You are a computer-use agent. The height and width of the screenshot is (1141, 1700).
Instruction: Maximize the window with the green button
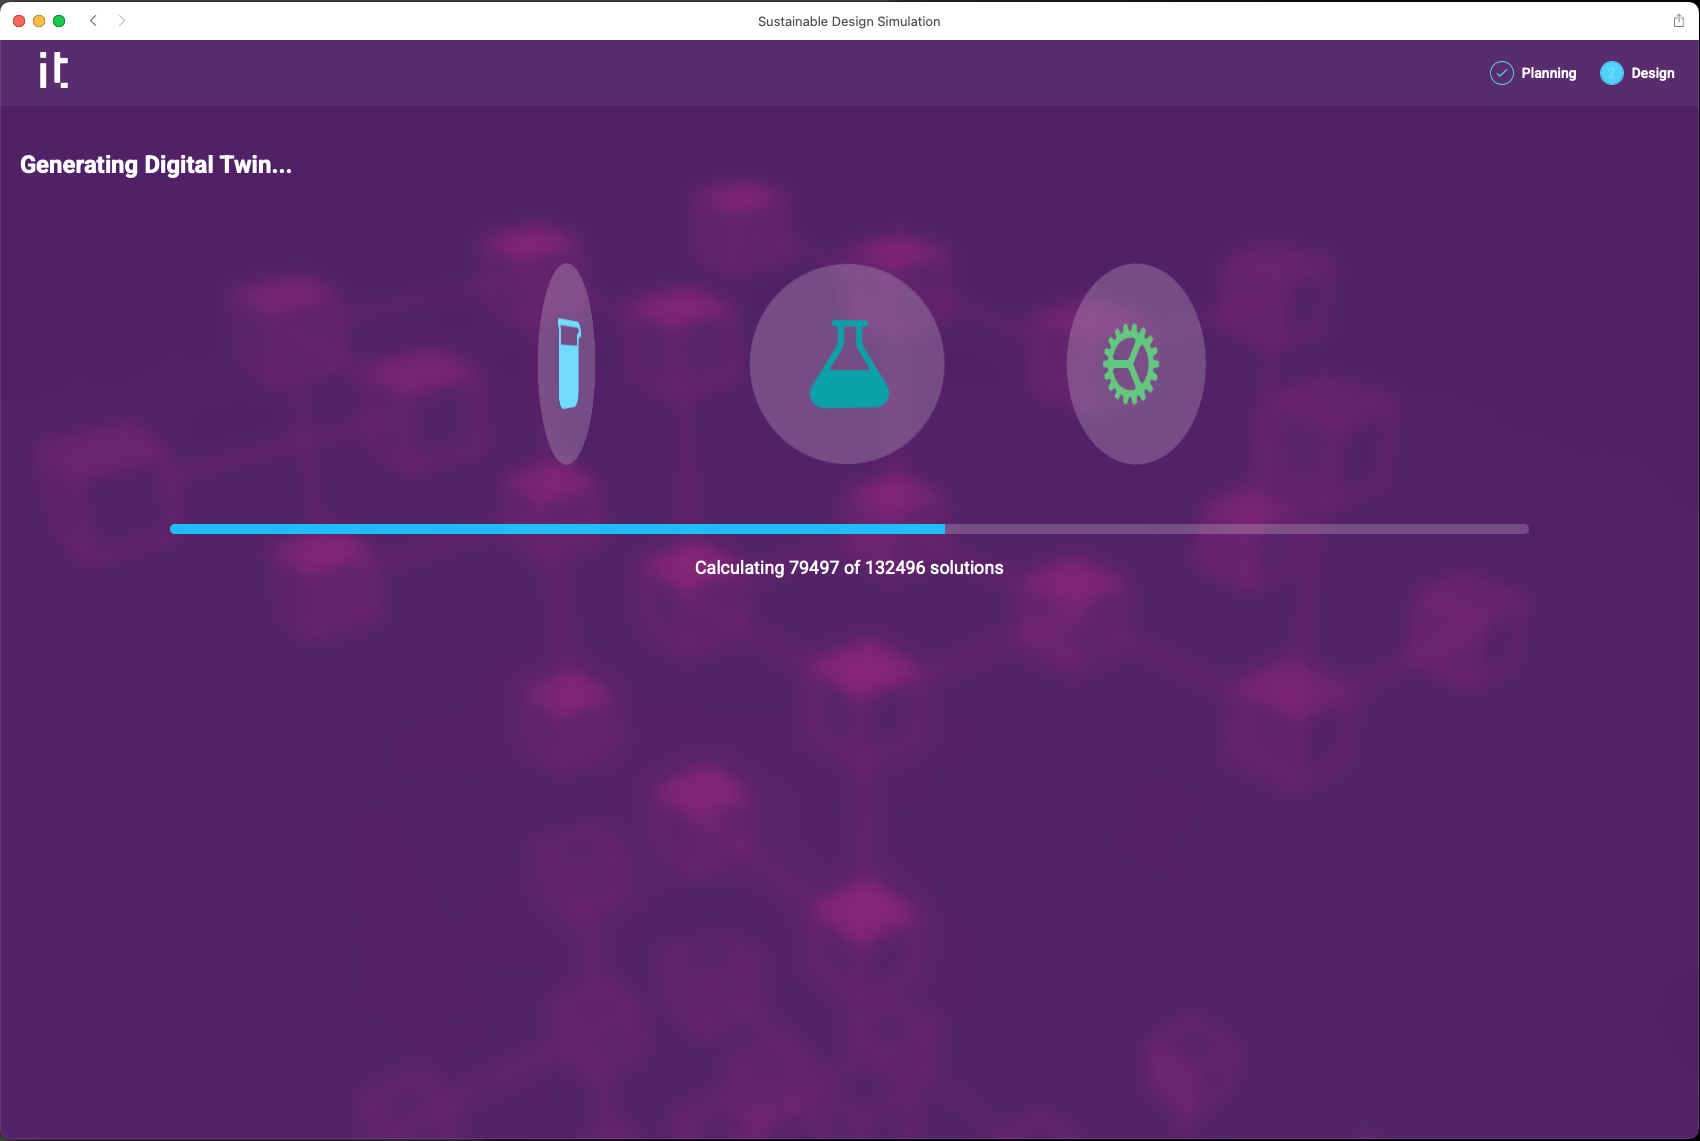[59, 21]
